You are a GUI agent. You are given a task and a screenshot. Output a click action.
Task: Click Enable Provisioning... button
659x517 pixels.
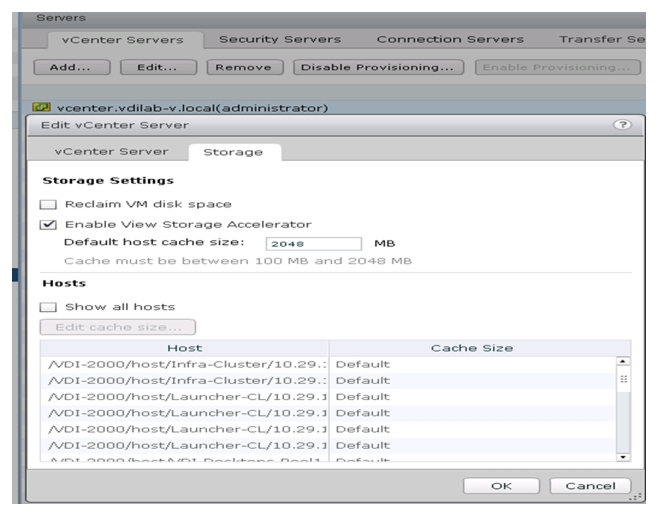coord(558,67)
